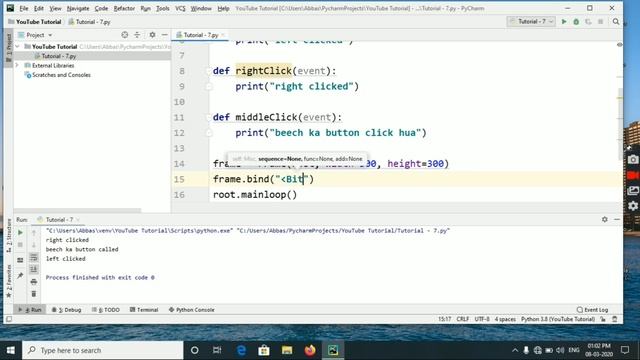Click the Debug bug icon in the top toolbar
This screenshot has width=640, height=360.
[576, 22]
